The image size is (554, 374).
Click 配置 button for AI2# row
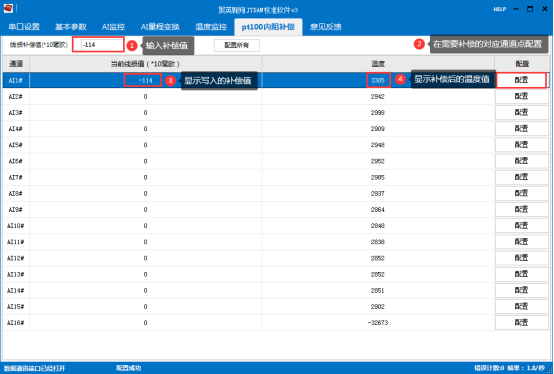click(x=521, y=96)
